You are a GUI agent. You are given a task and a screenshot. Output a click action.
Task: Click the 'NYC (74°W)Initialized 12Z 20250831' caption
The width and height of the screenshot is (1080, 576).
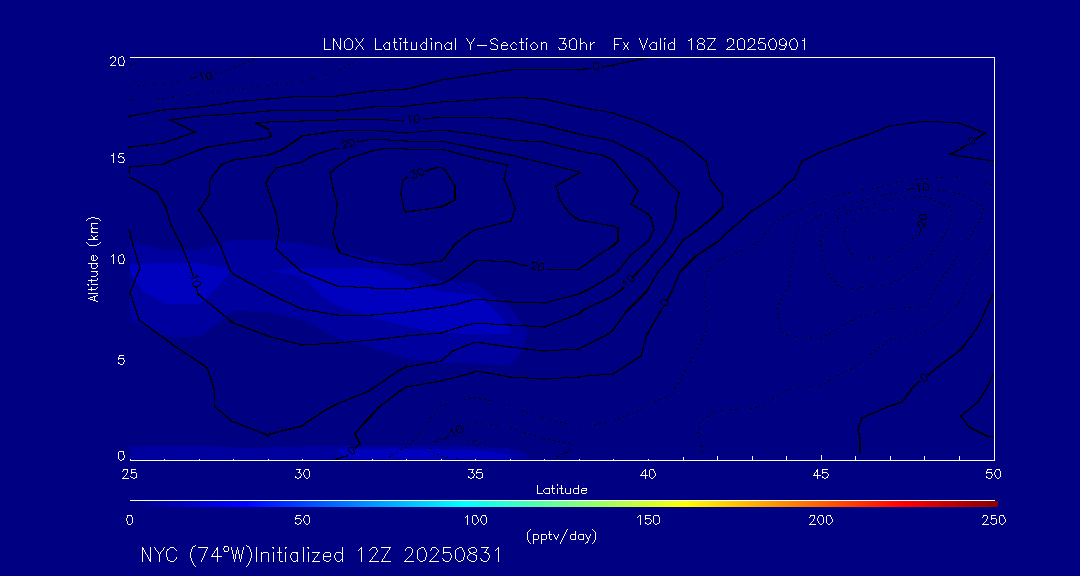[321, 556]
